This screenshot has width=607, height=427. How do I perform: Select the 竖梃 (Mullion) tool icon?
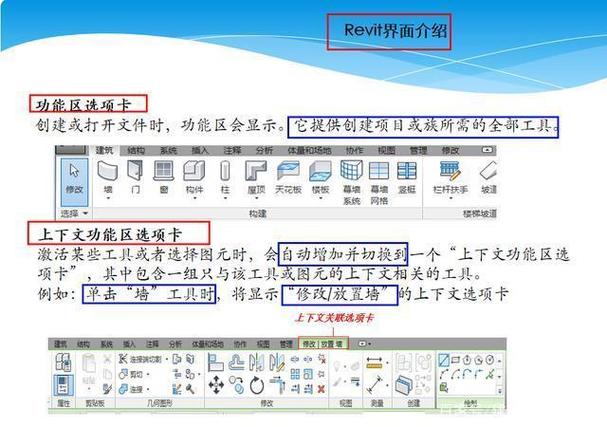point(406,171)
